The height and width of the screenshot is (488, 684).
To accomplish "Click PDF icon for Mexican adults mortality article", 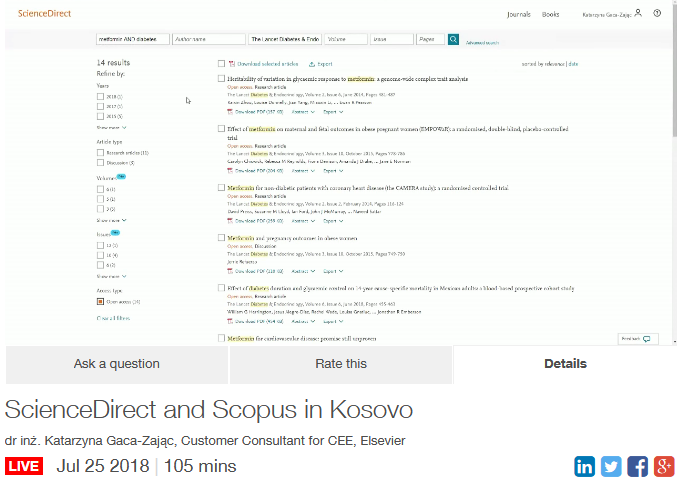I will (x=230, y=321).
